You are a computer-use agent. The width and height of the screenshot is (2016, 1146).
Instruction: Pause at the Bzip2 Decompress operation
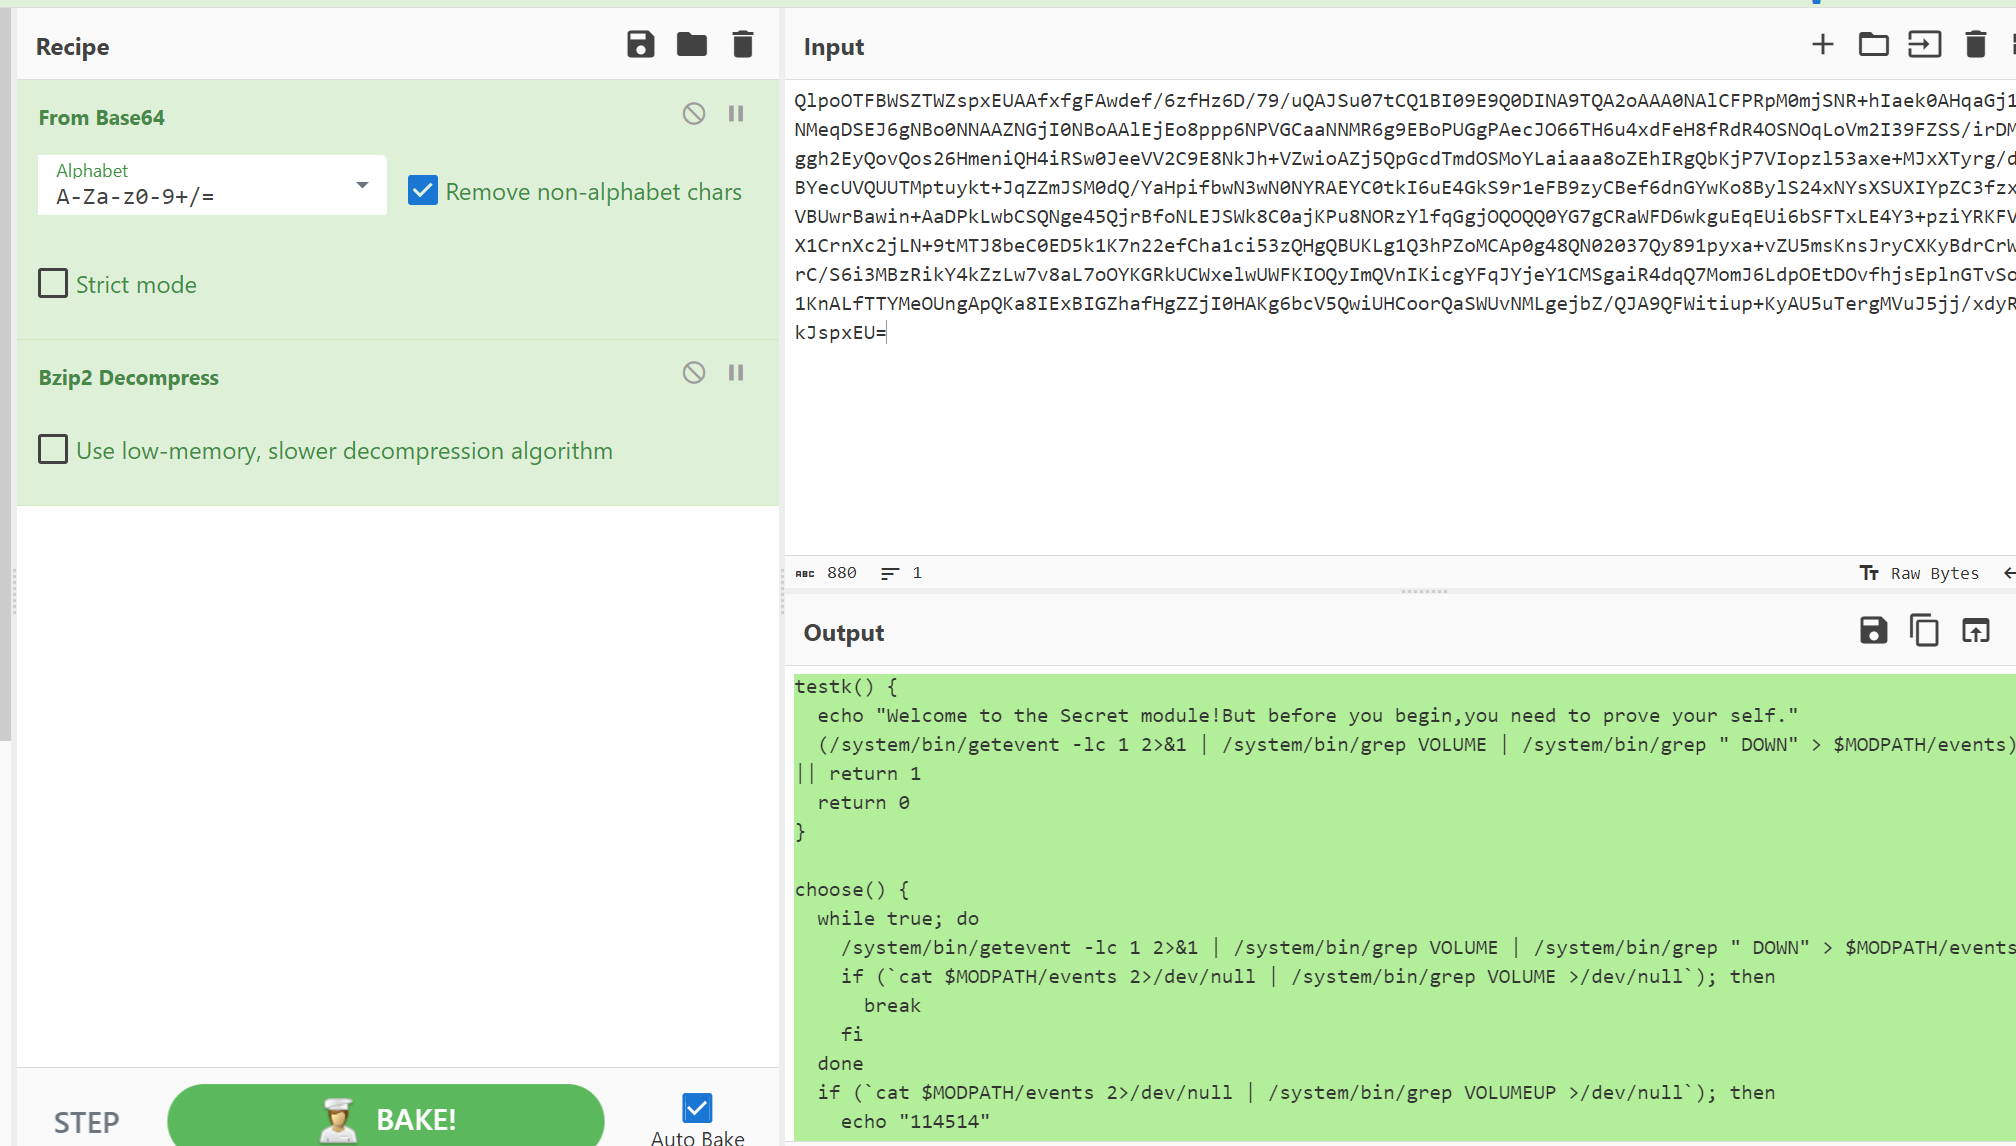[736, 373]
